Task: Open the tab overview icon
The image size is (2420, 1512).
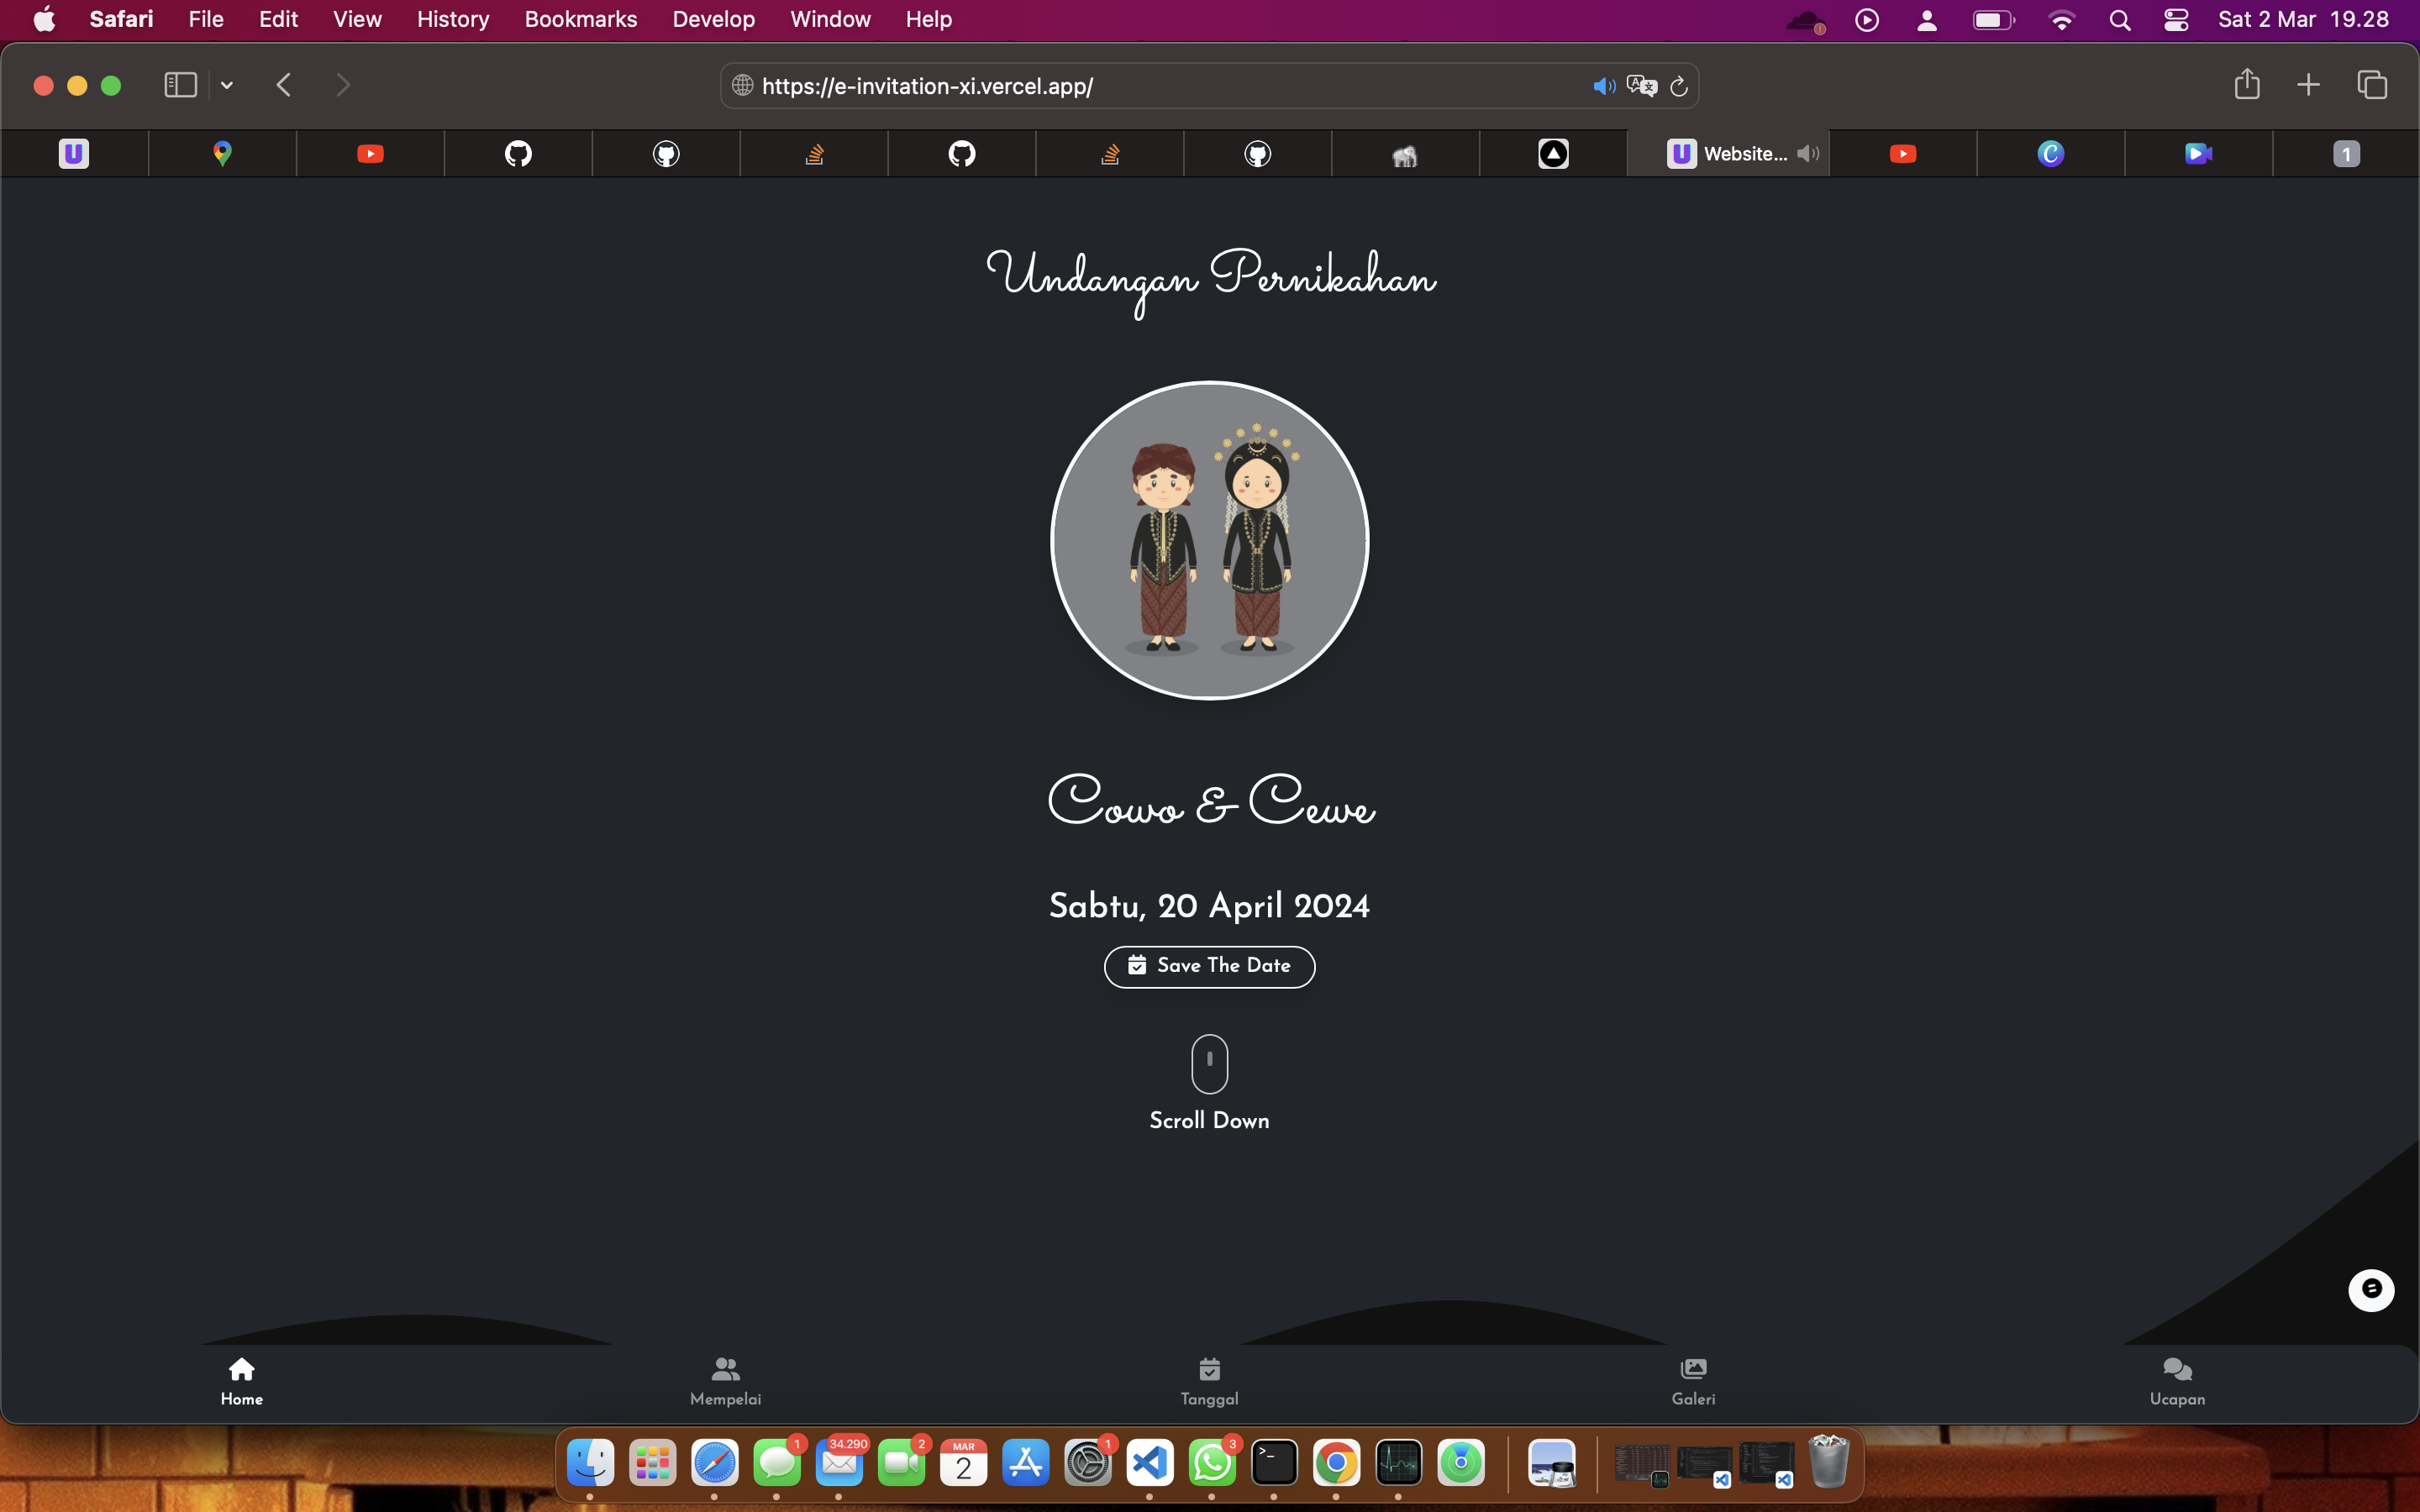Action: [x=2372, y=85]
